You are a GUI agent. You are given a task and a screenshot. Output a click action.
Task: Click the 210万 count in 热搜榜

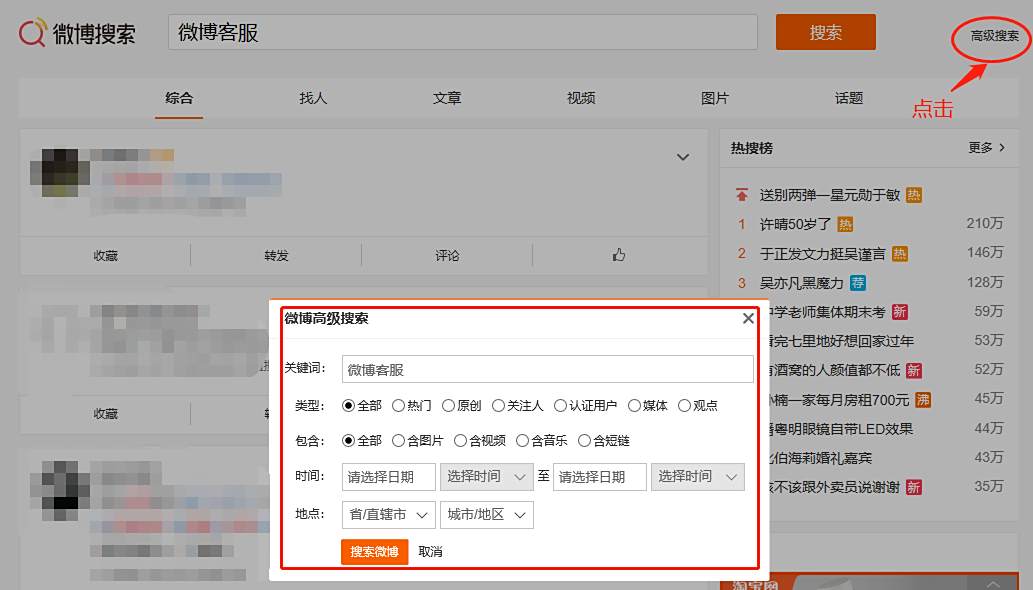pos(985,224)
